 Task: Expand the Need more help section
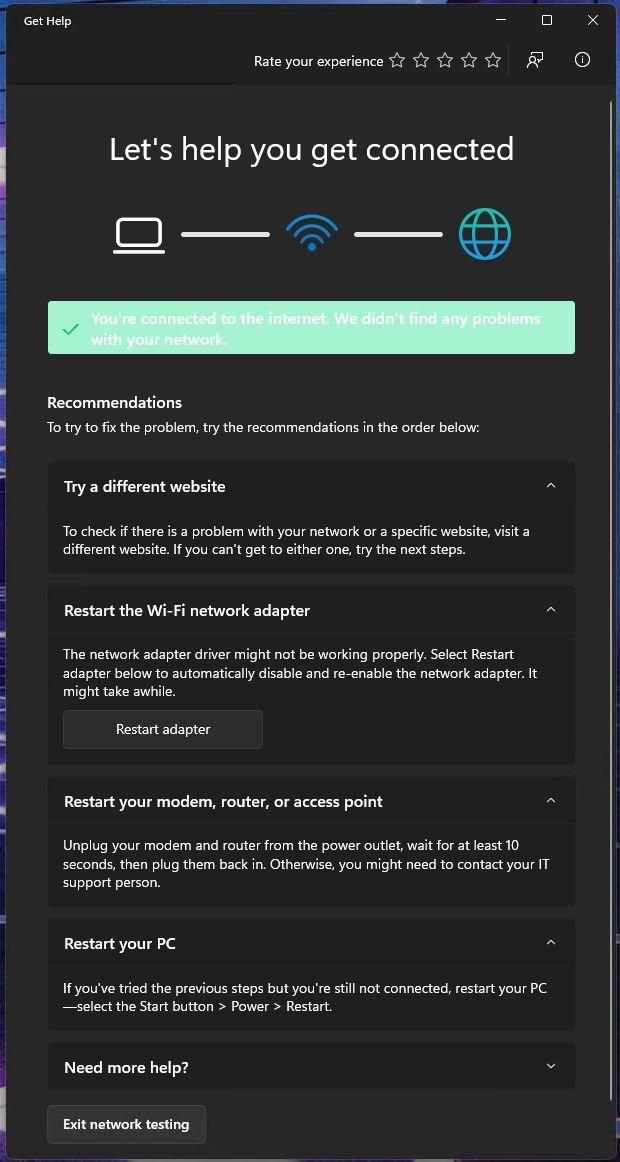click(550, 1066)
